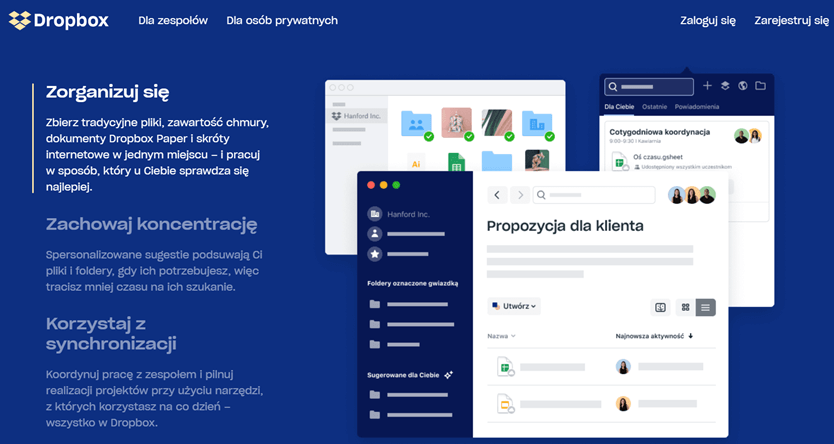
Task: Sort by Najnowsza aktywność column
Action: (655, 336)
